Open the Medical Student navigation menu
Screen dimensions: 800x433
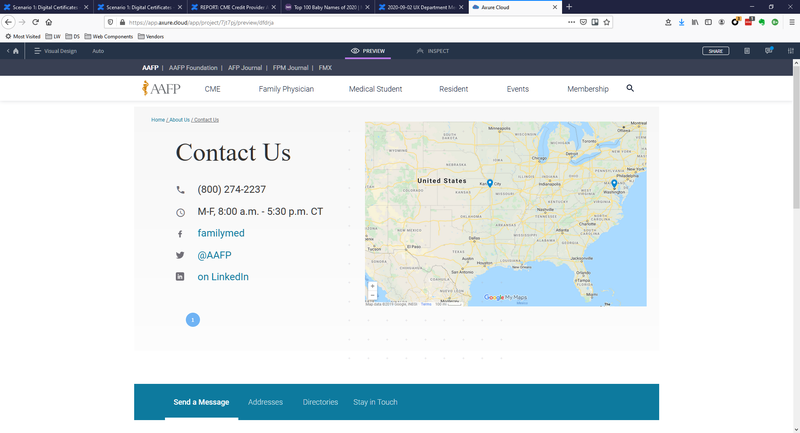375,89
